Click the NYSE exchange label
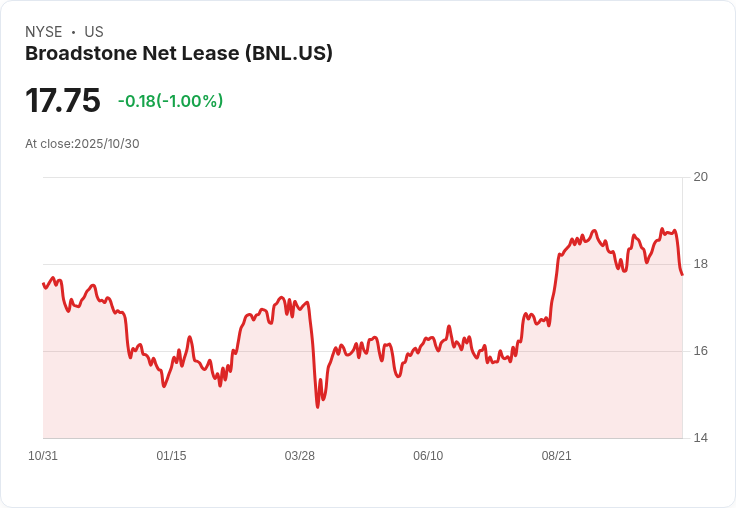This screenshot has height=508, width=736. [44, 32]
